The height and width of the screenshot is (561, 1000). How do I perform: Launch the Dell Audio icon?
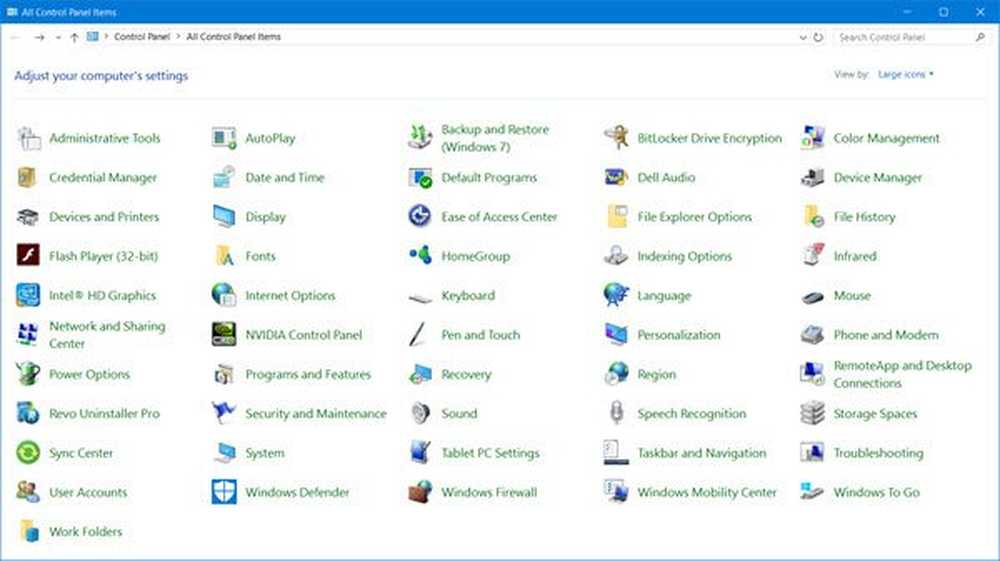pos(616,178)
